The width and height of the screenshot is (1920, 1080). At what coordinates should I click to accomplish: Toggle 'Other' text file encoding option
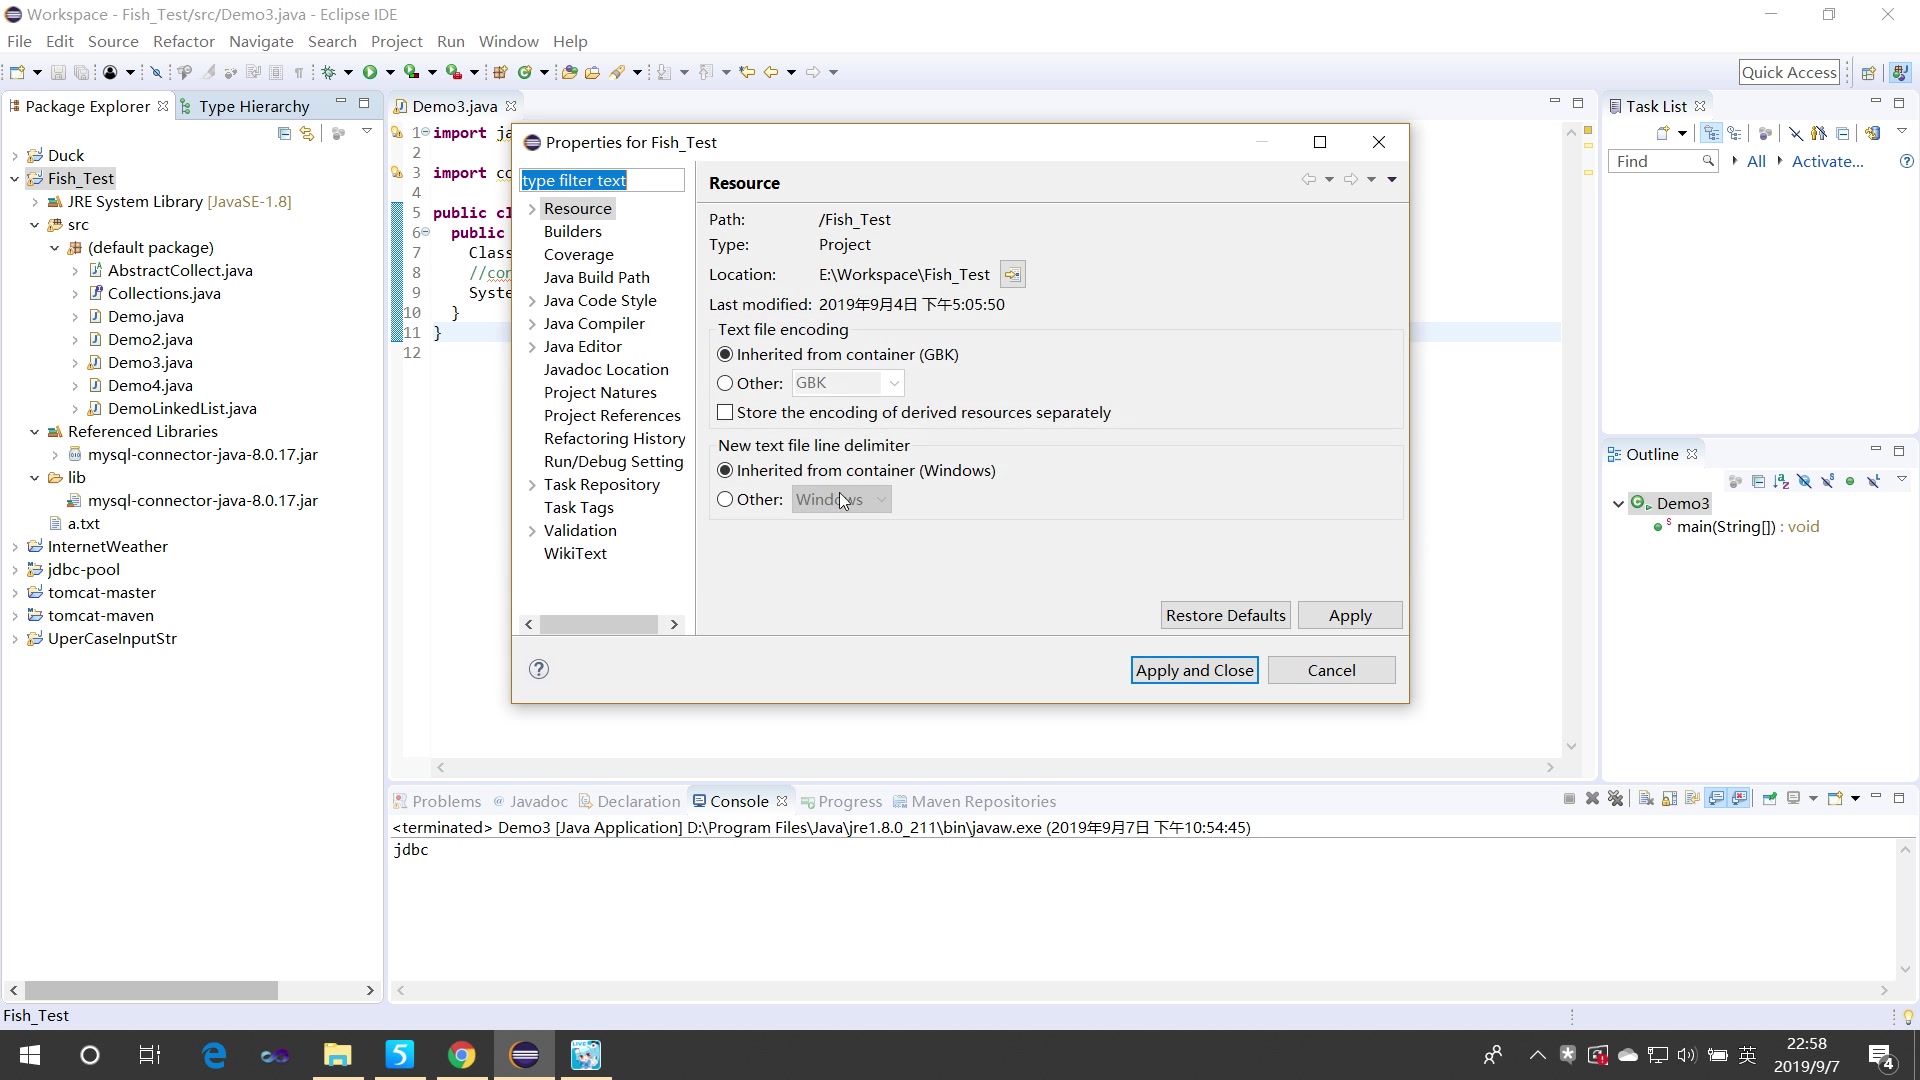[x=725, y=384]
